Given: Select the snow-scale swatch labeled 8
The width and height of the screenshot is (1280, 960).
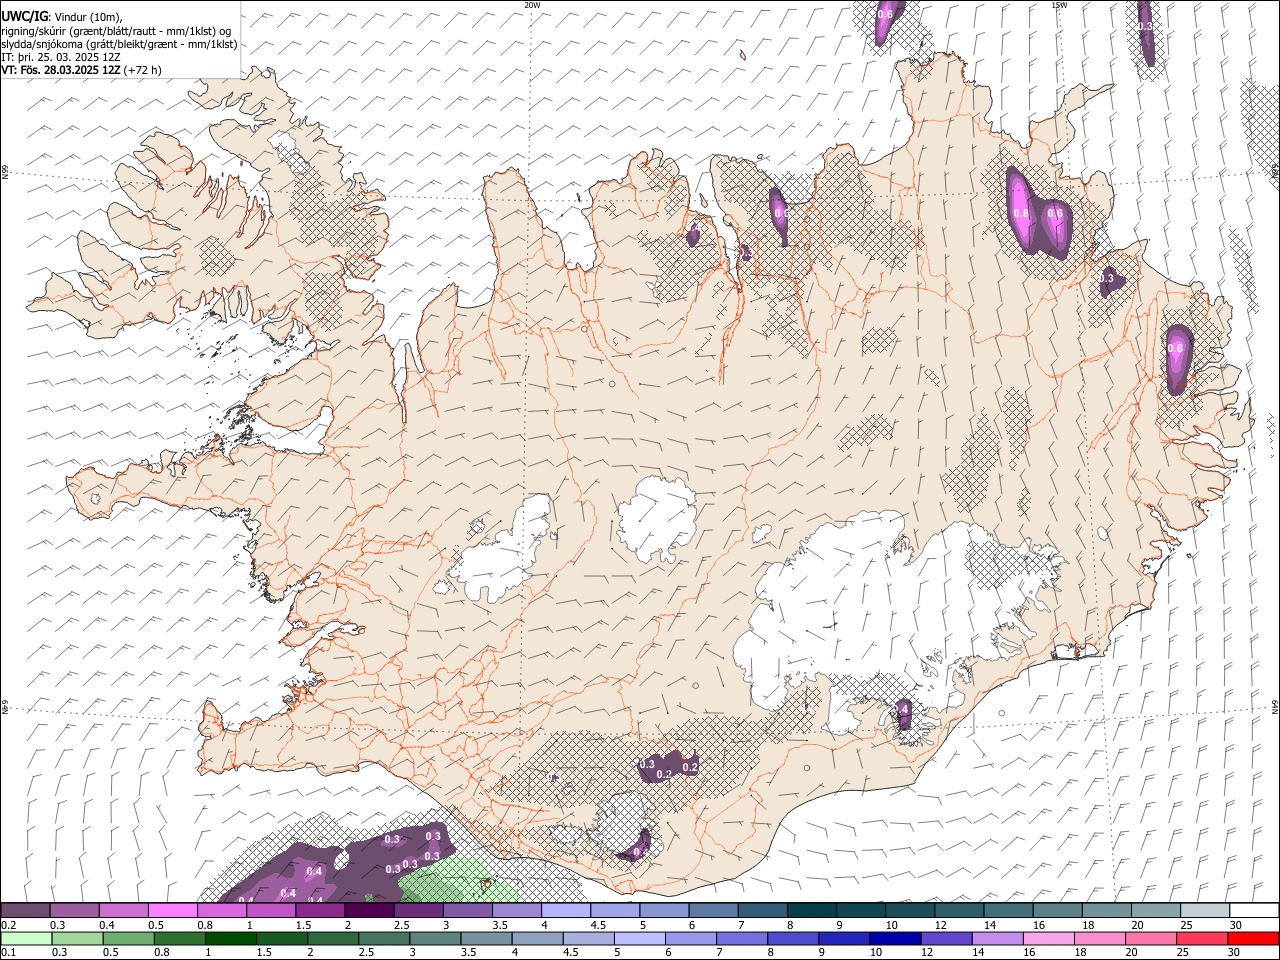Looking at the screenshot, I should click(811, 910).
